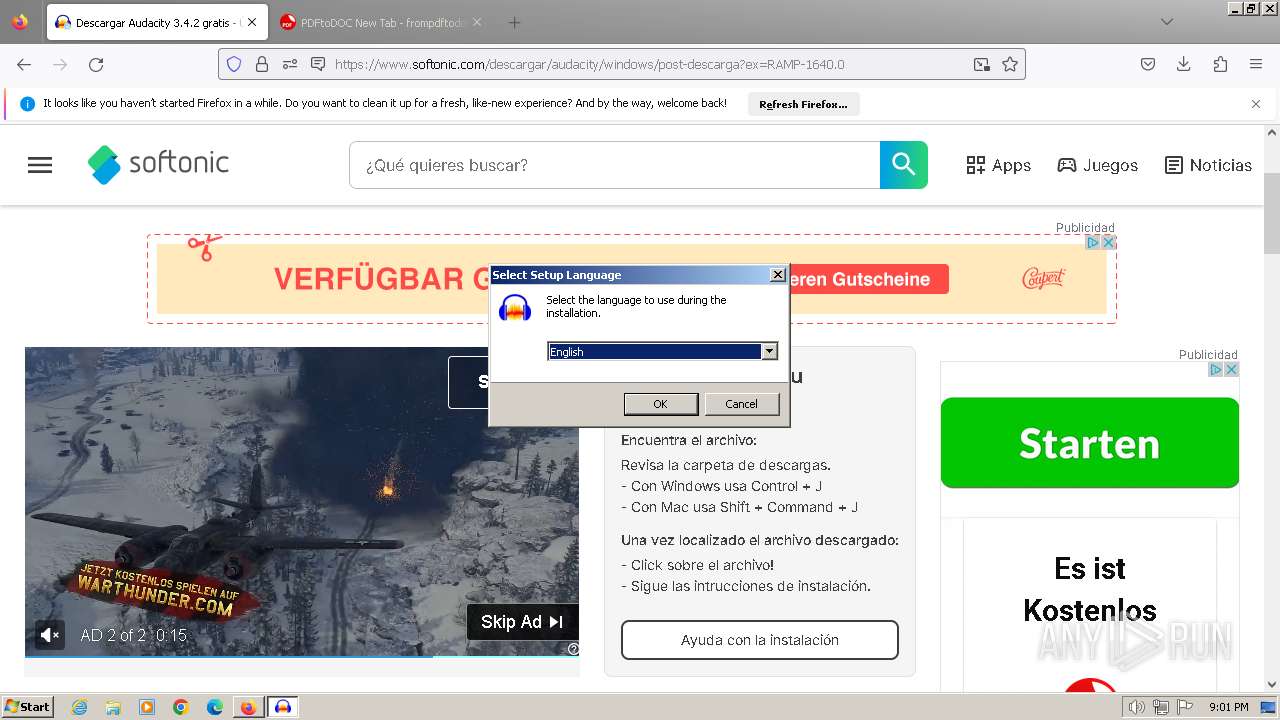
Task: Open media player from taskbar
Action: tap(147, 707)
